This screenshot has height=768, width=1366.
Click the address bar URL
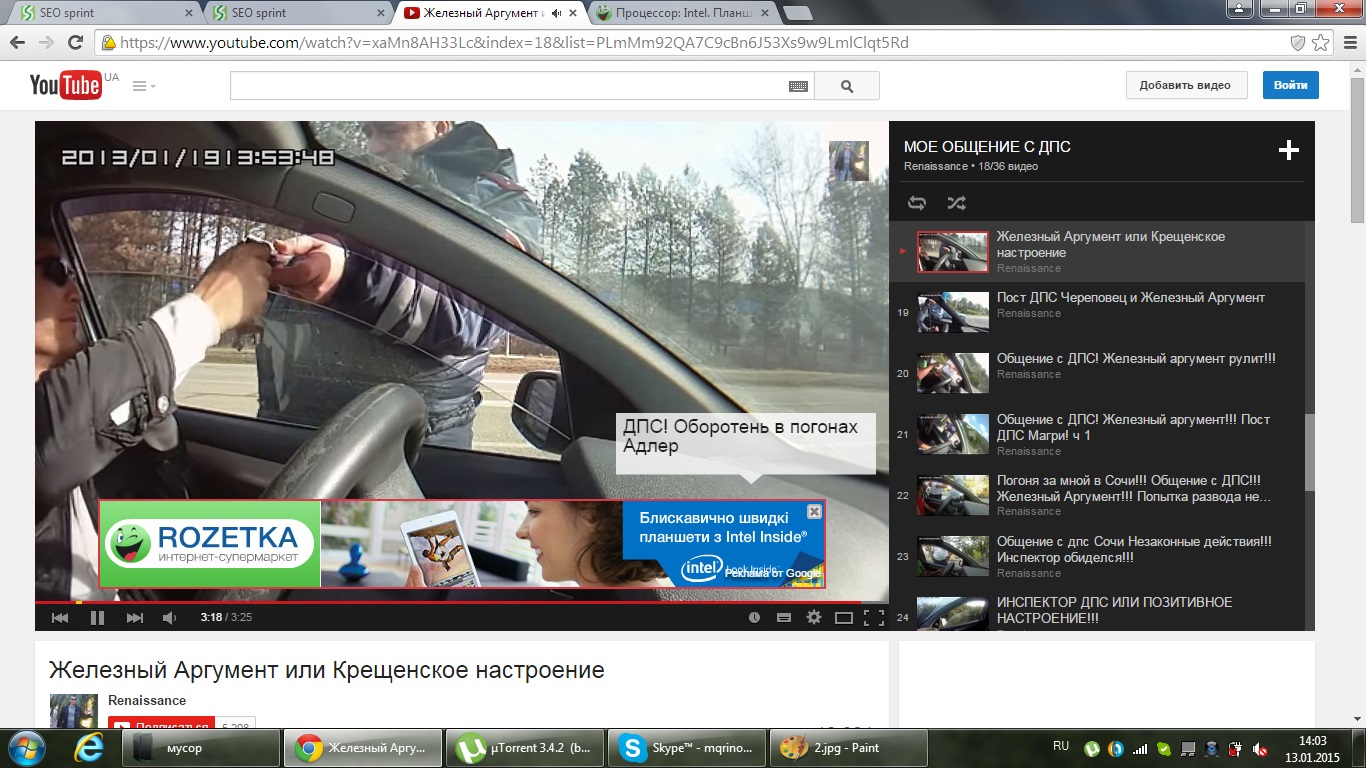513,43
